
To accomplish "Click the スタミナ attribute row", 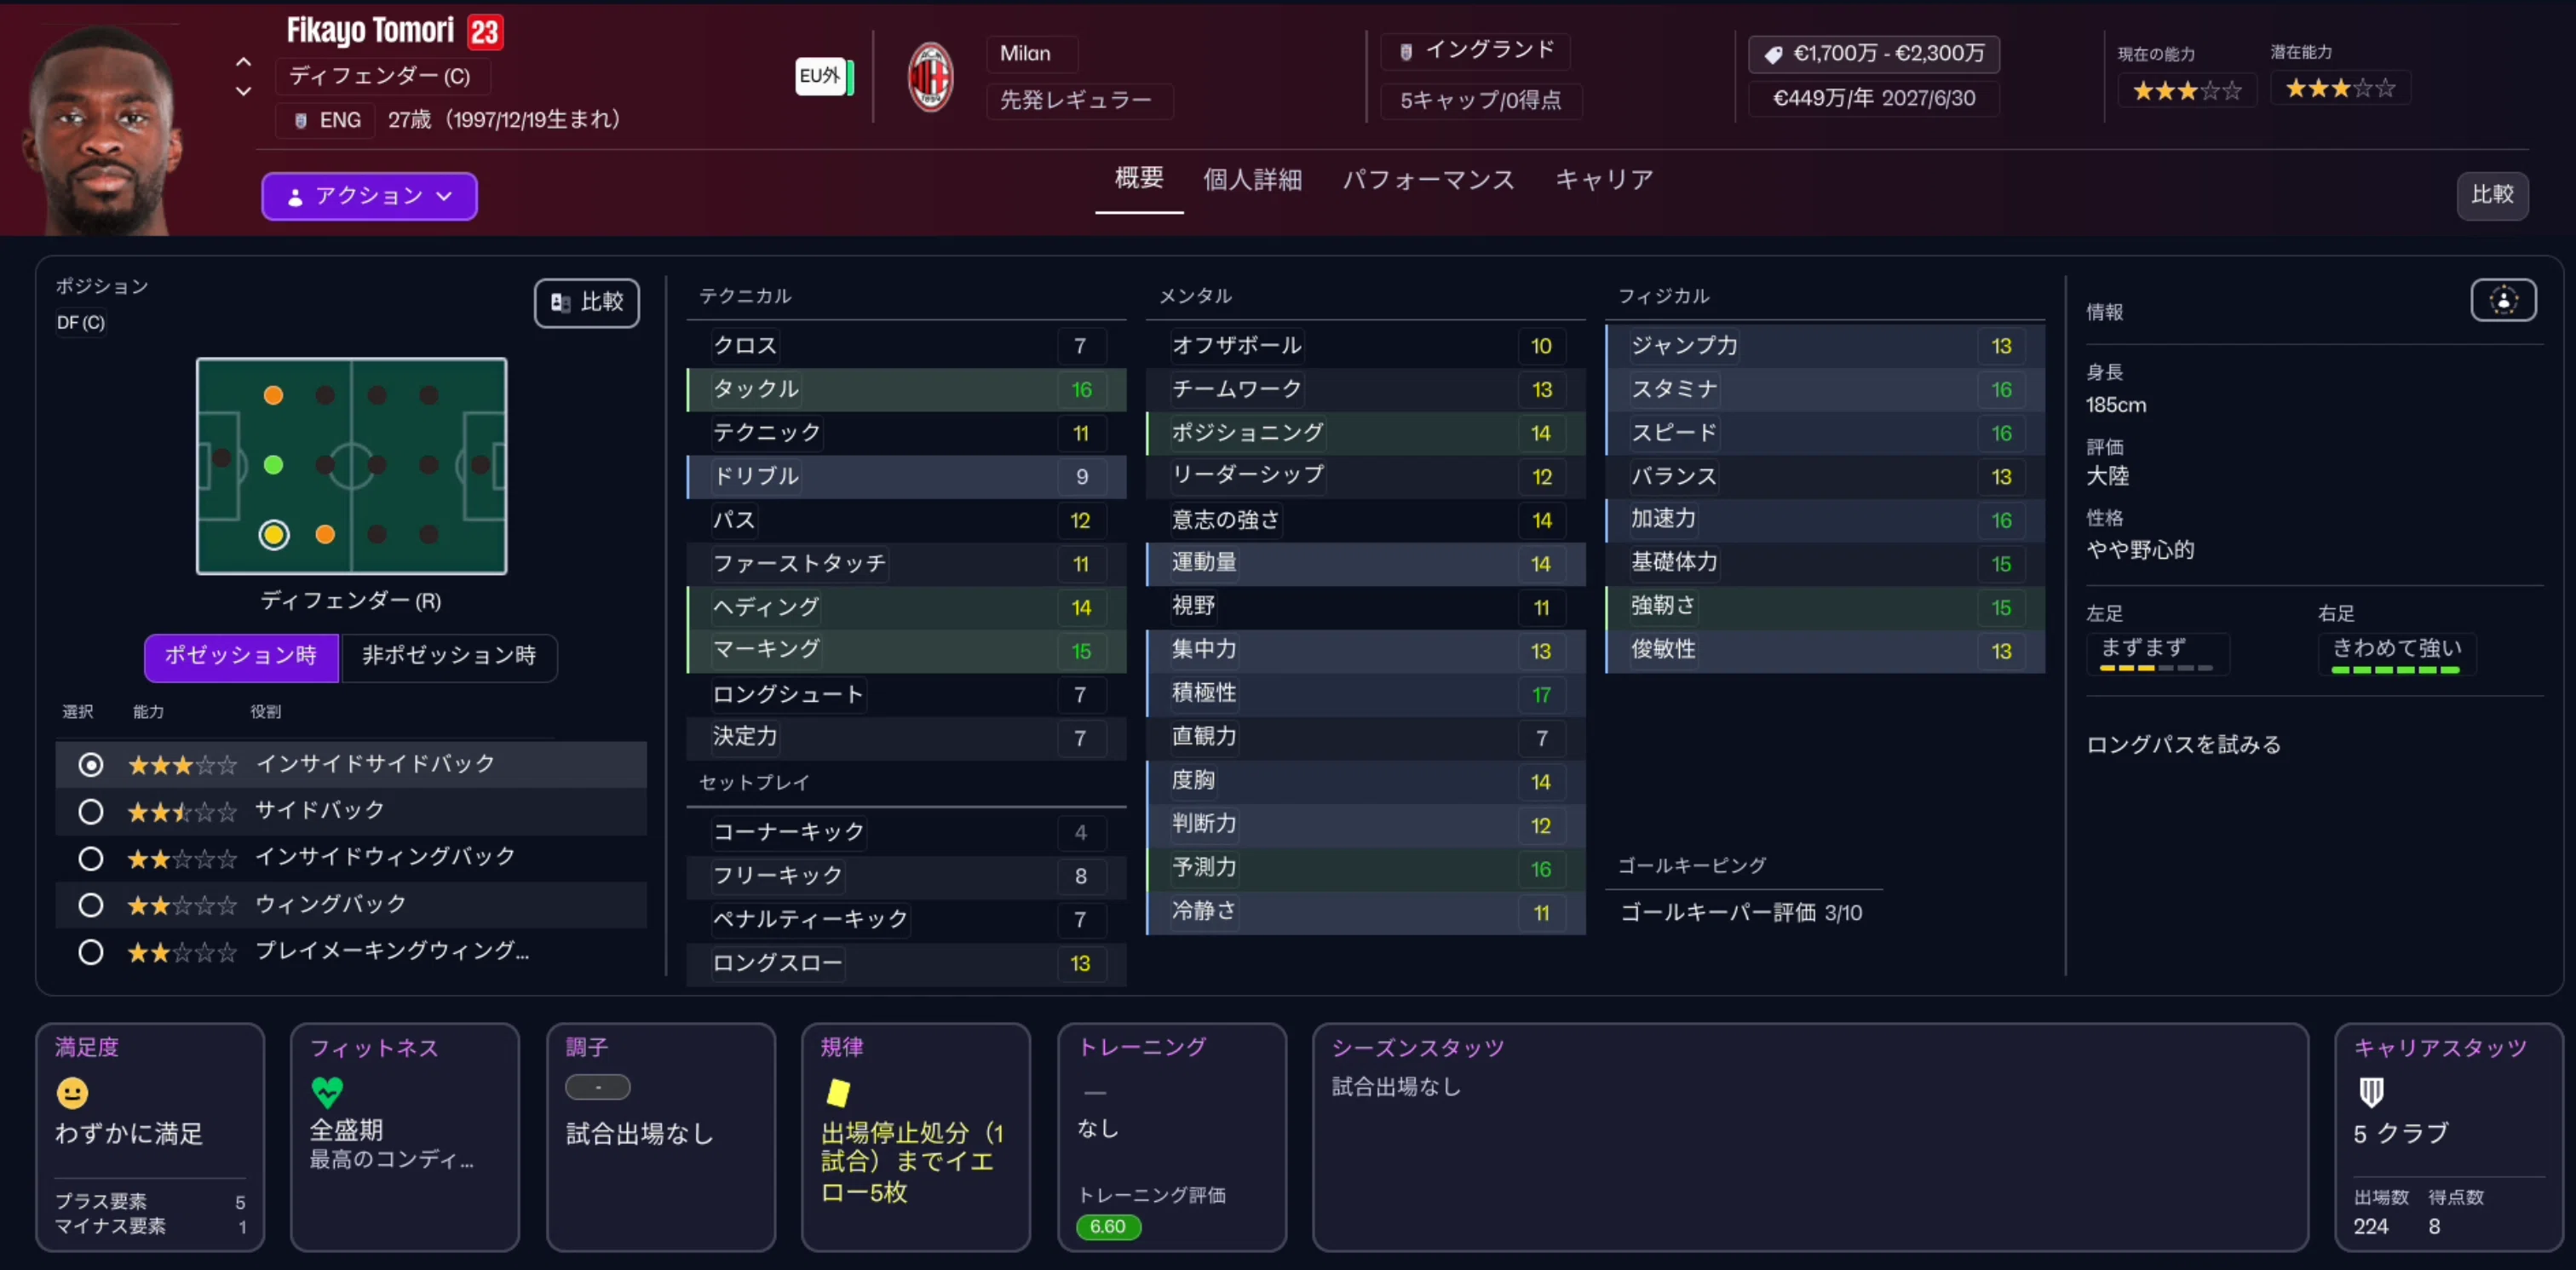I will pos(1825,390).
